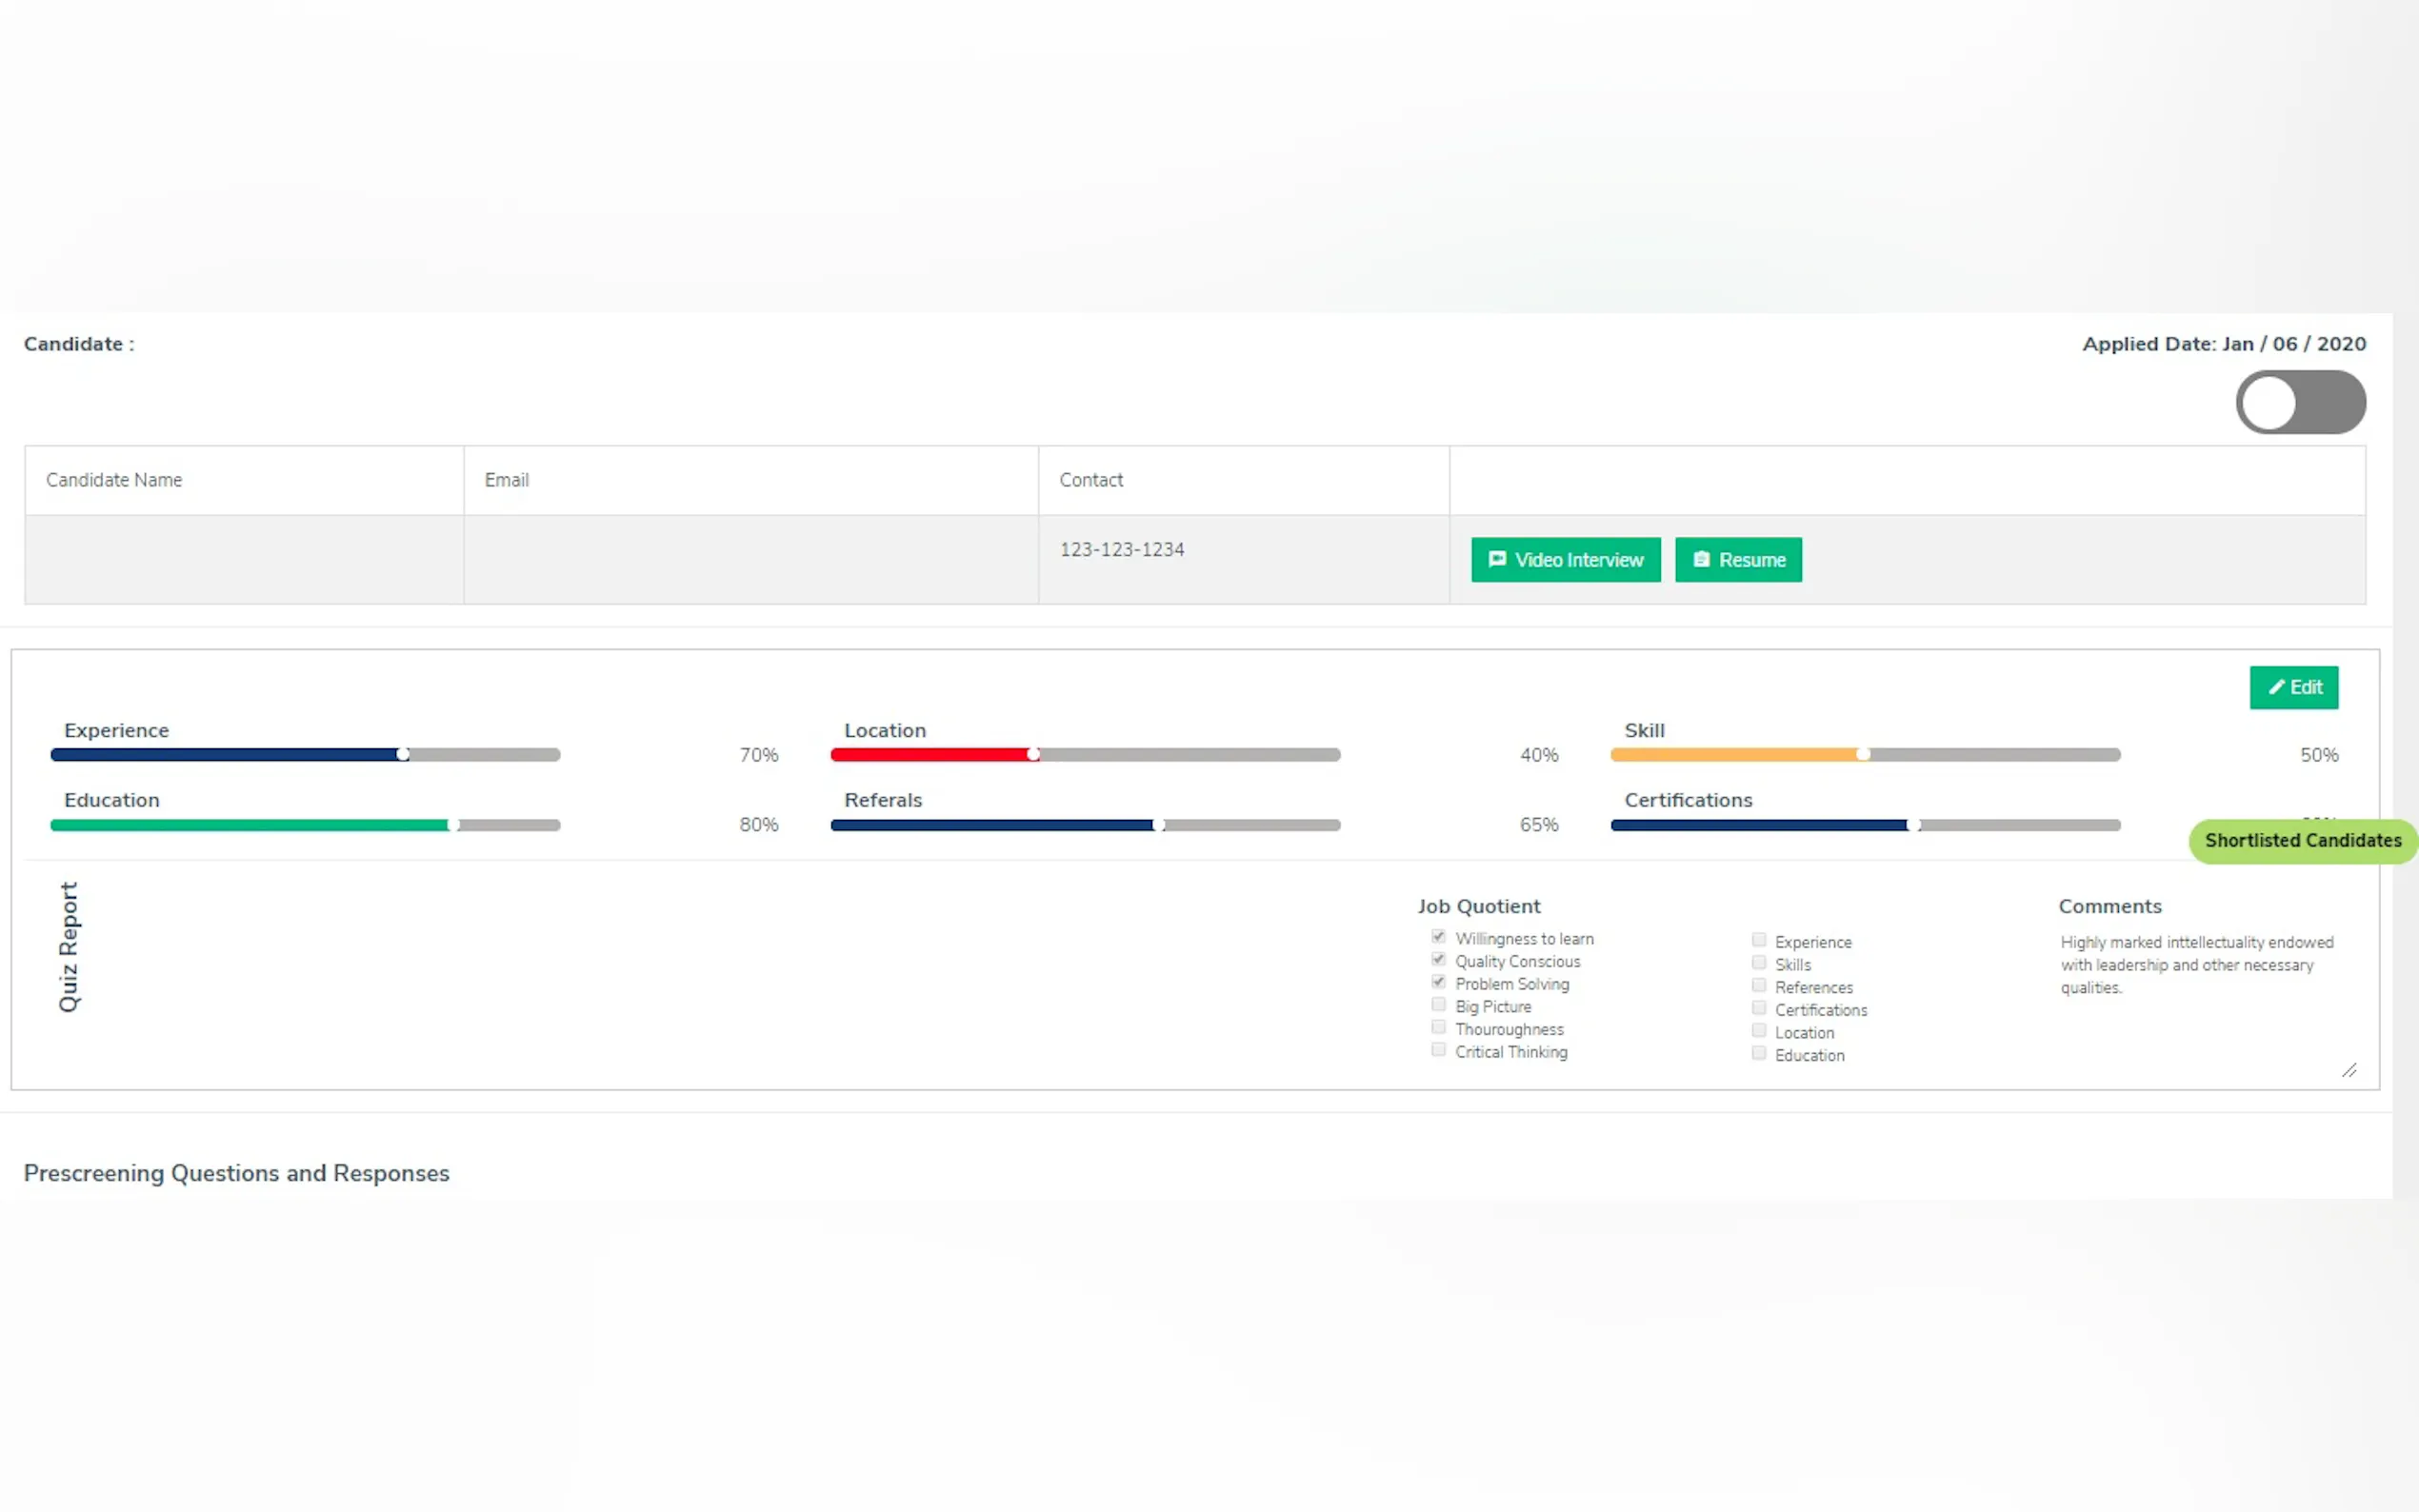Click the Video Interview button

(x=1565, y=560)
